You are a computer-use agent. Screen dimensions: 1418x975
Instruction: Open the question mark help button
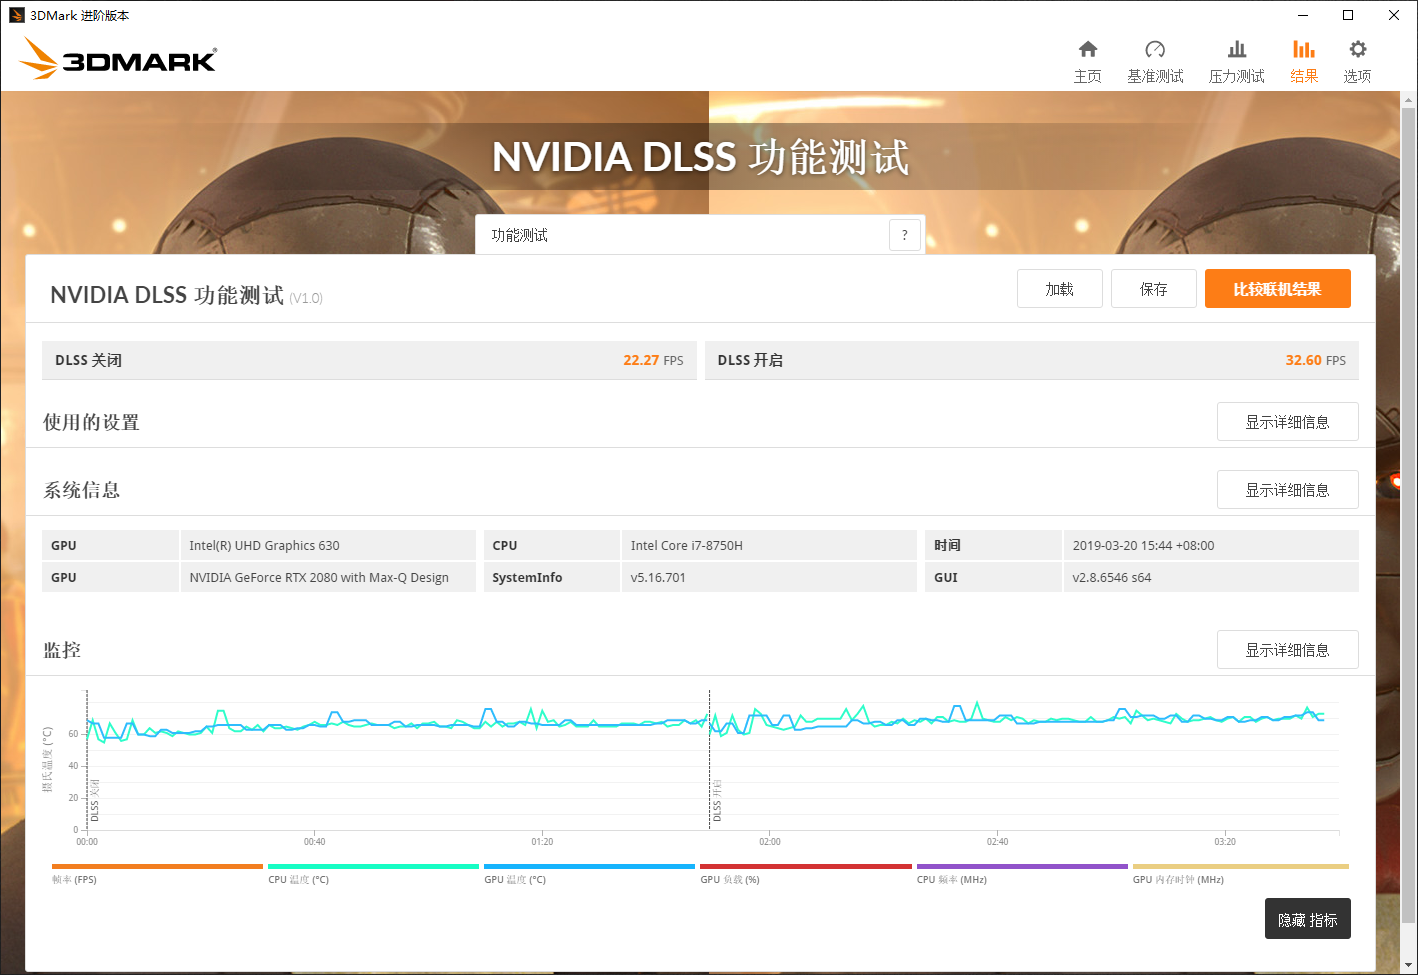(905, 235)
